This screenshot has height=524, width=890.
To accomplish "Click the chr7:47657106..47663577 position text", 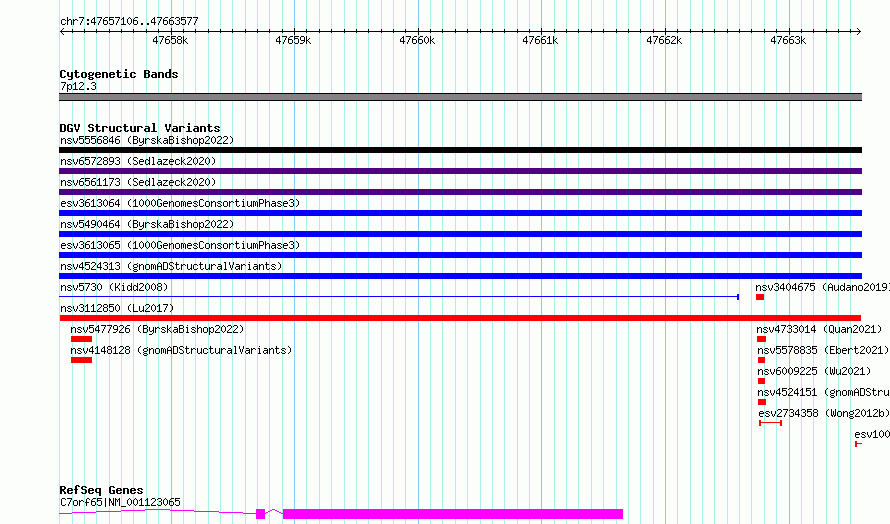I will (129, 22).
